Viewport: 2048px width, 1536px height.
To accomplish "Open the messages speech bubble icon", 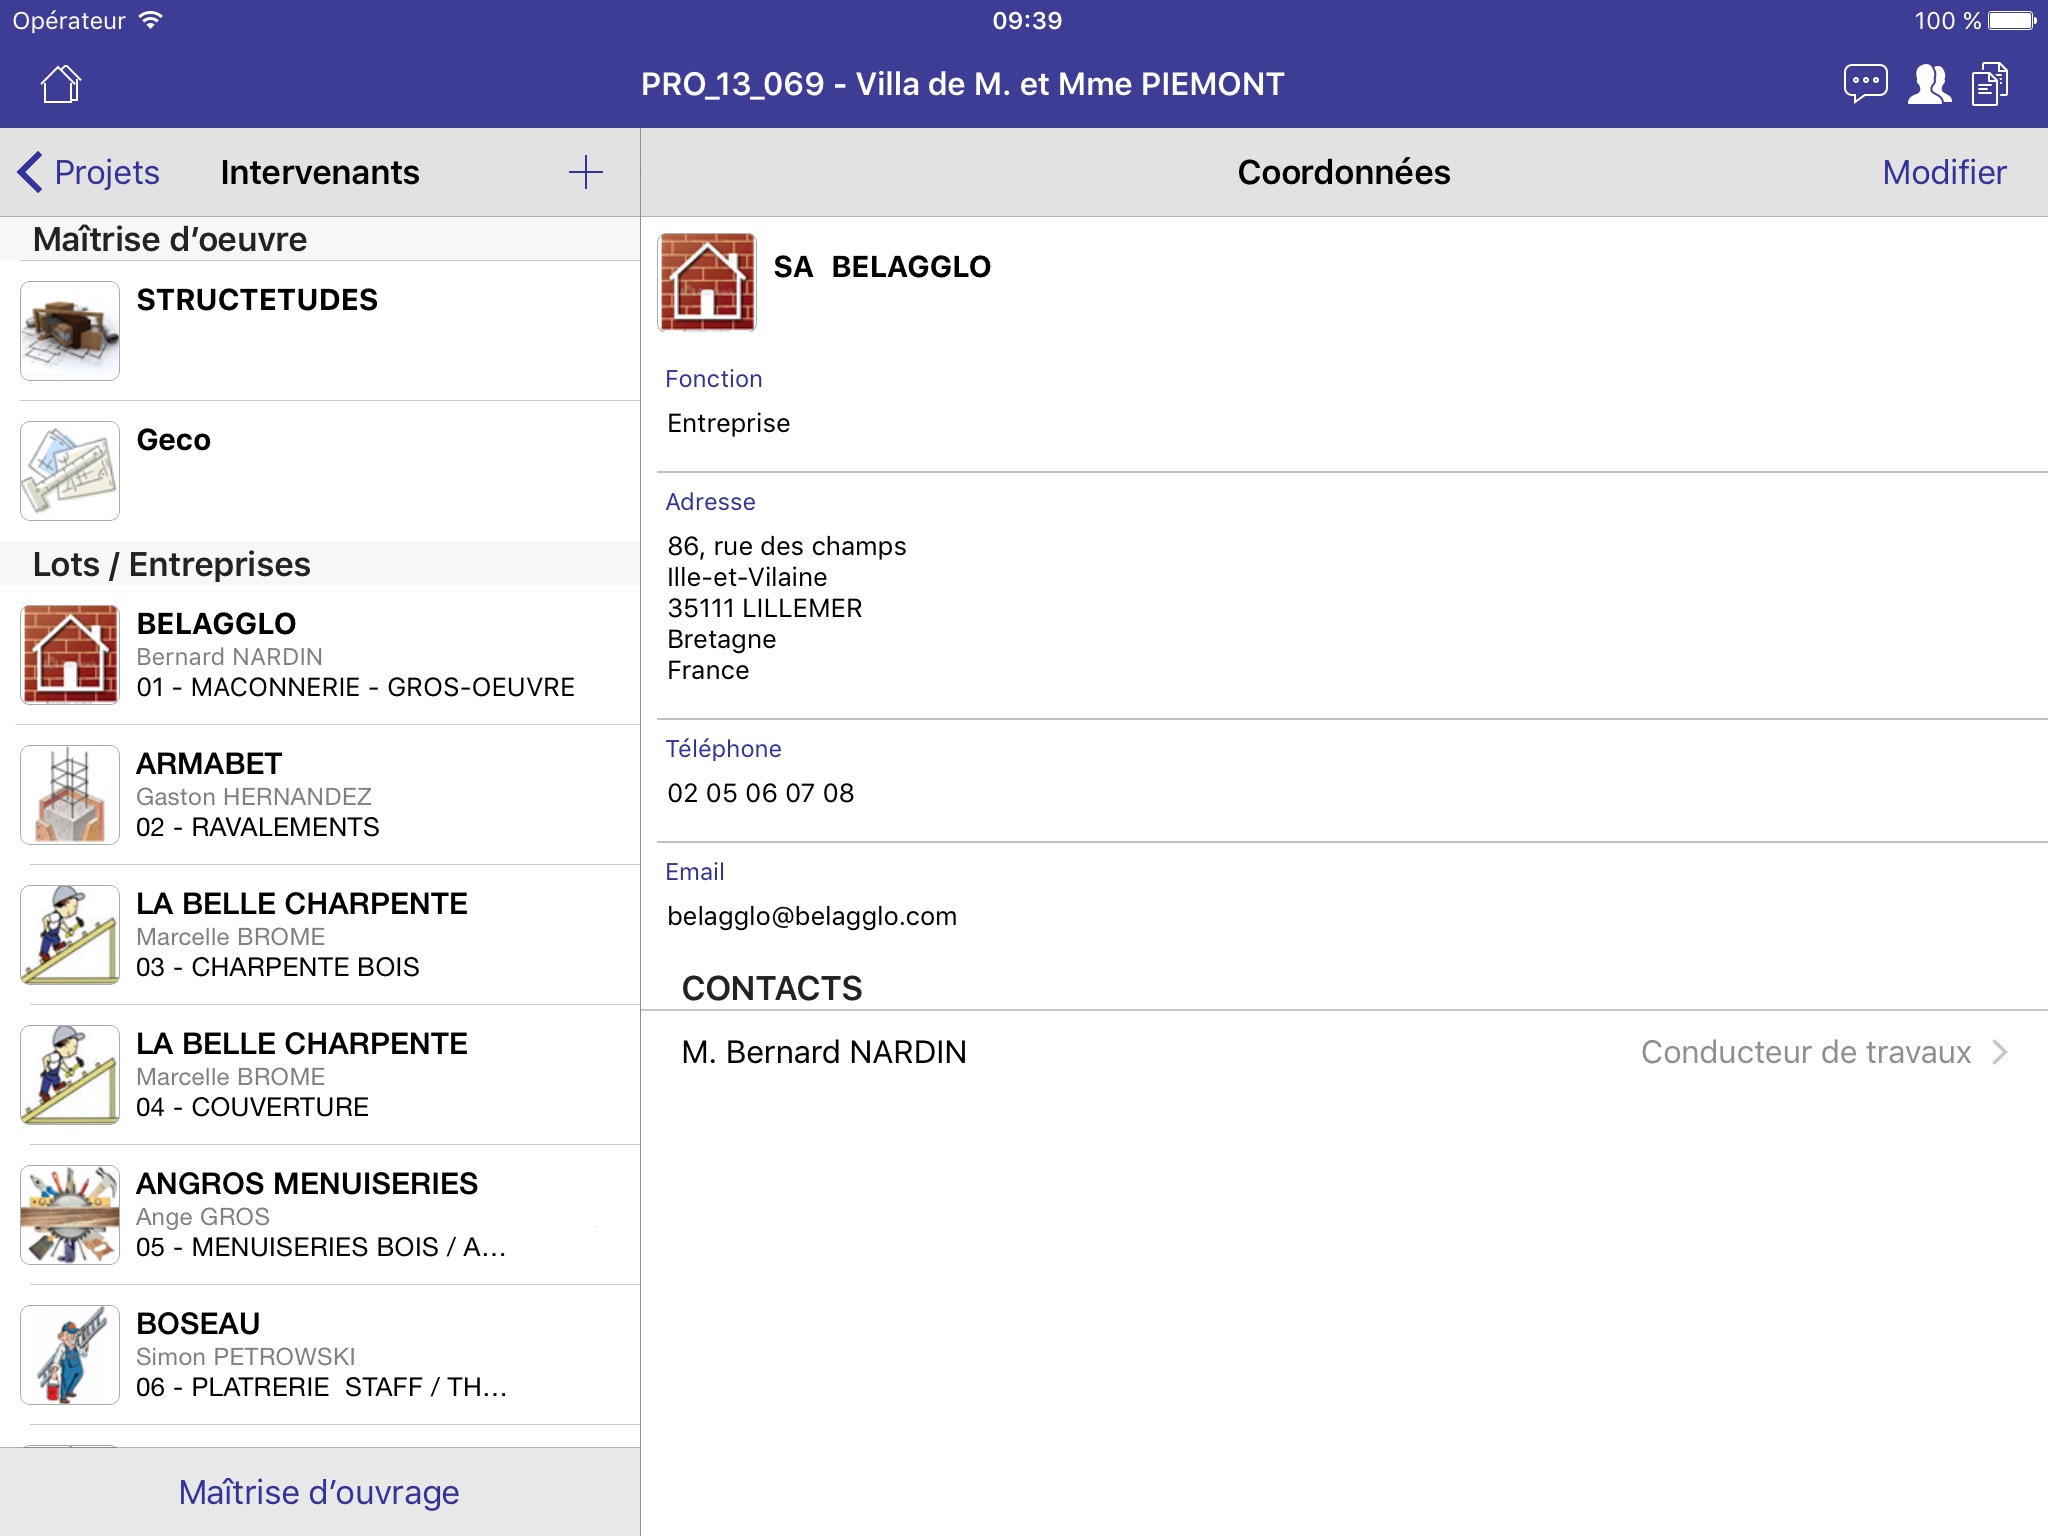I will tap(1865, 84).
